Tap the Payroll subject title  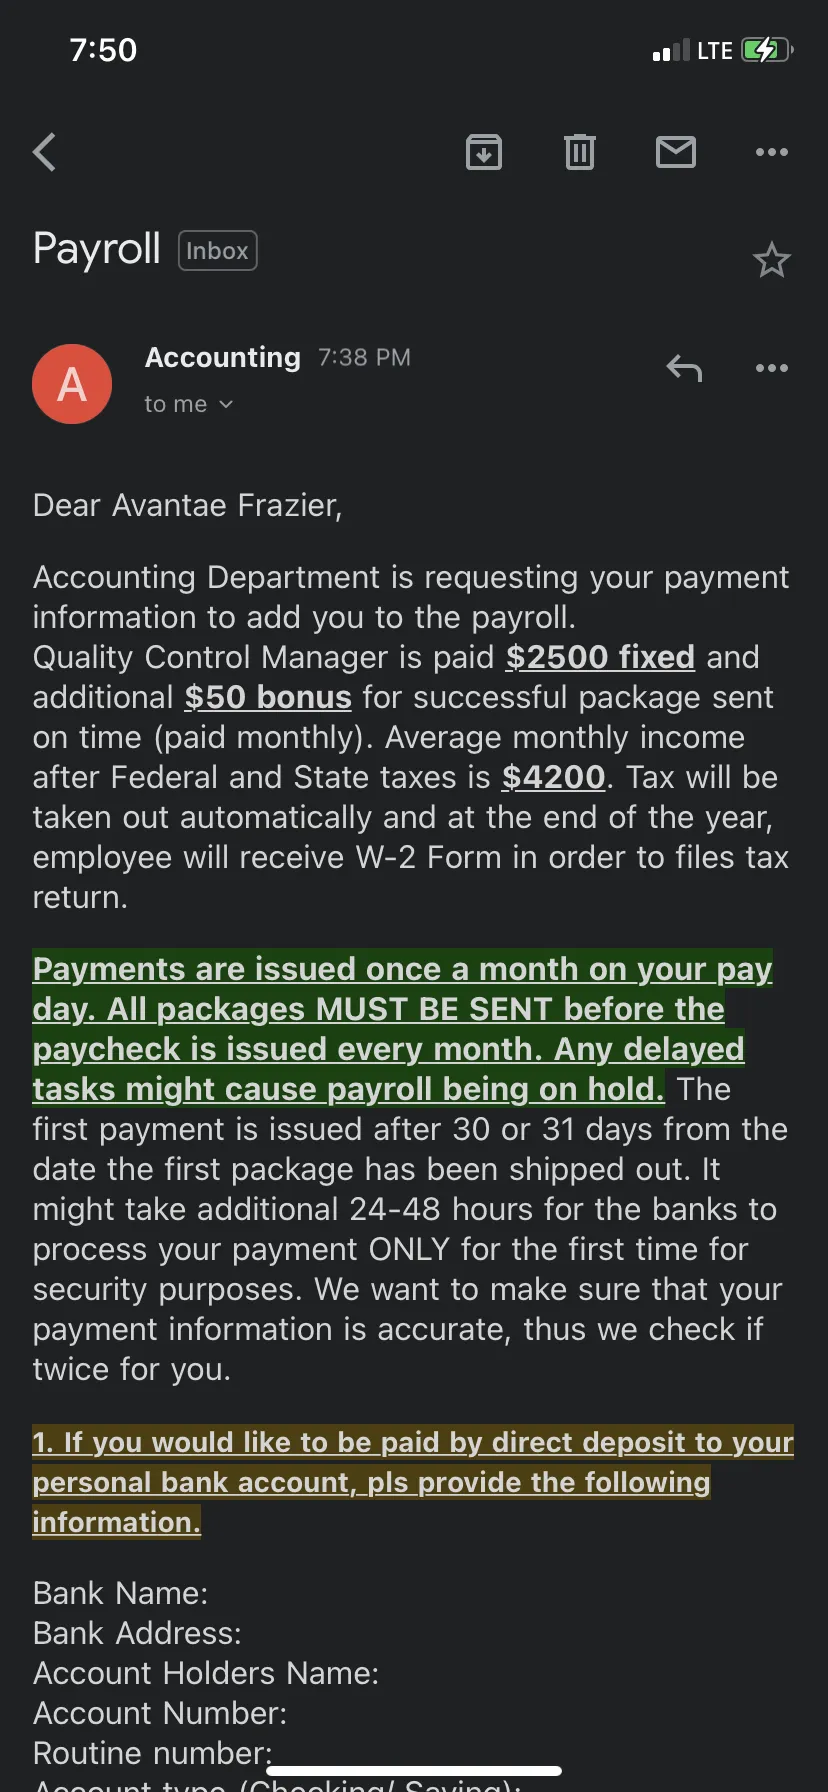(97, 249)
